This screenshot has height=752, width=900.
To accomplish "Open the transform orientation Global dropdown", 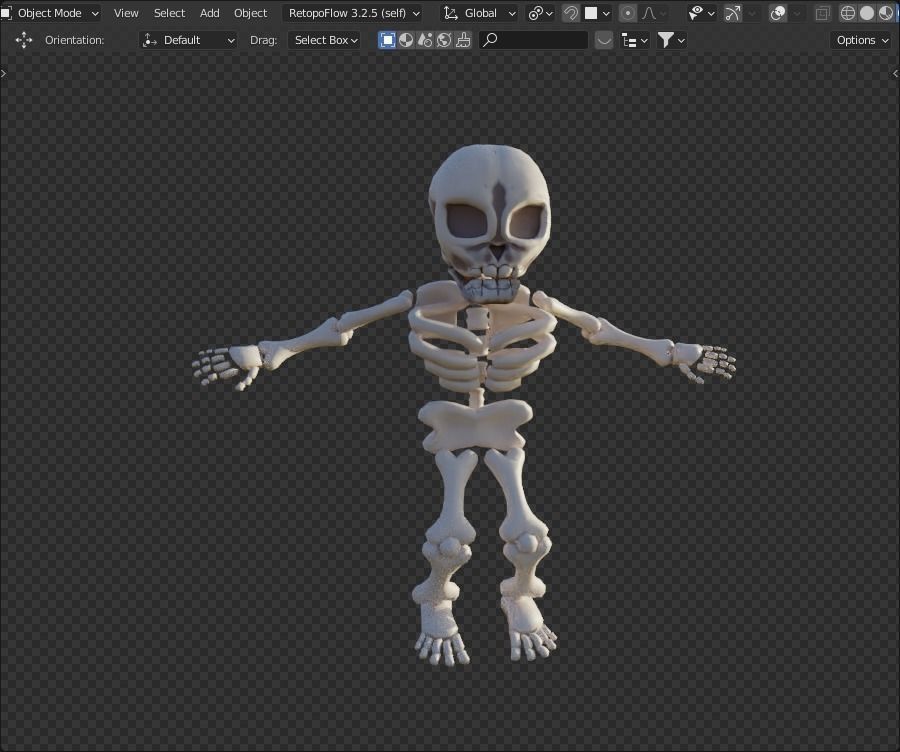I will click(480, 13).
